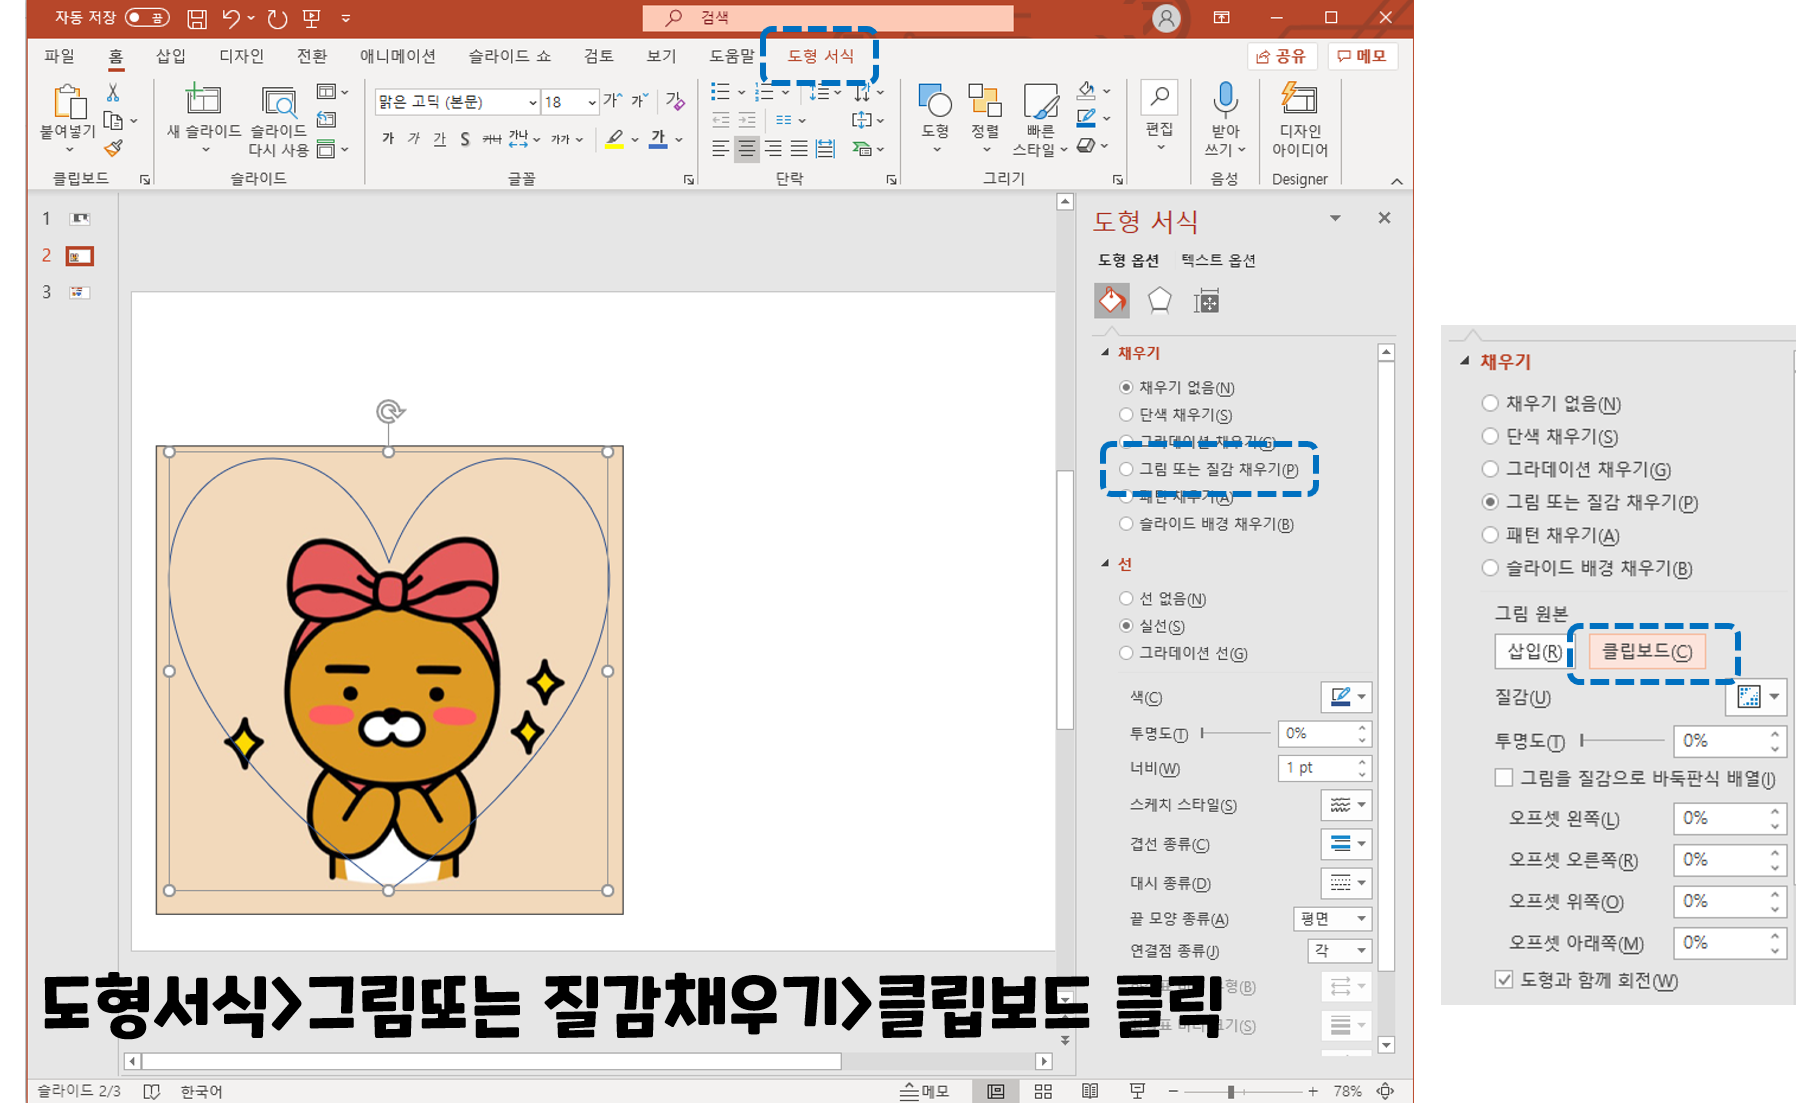Click the text shadow S icon
The image size is (1796, 1103).
465,139
